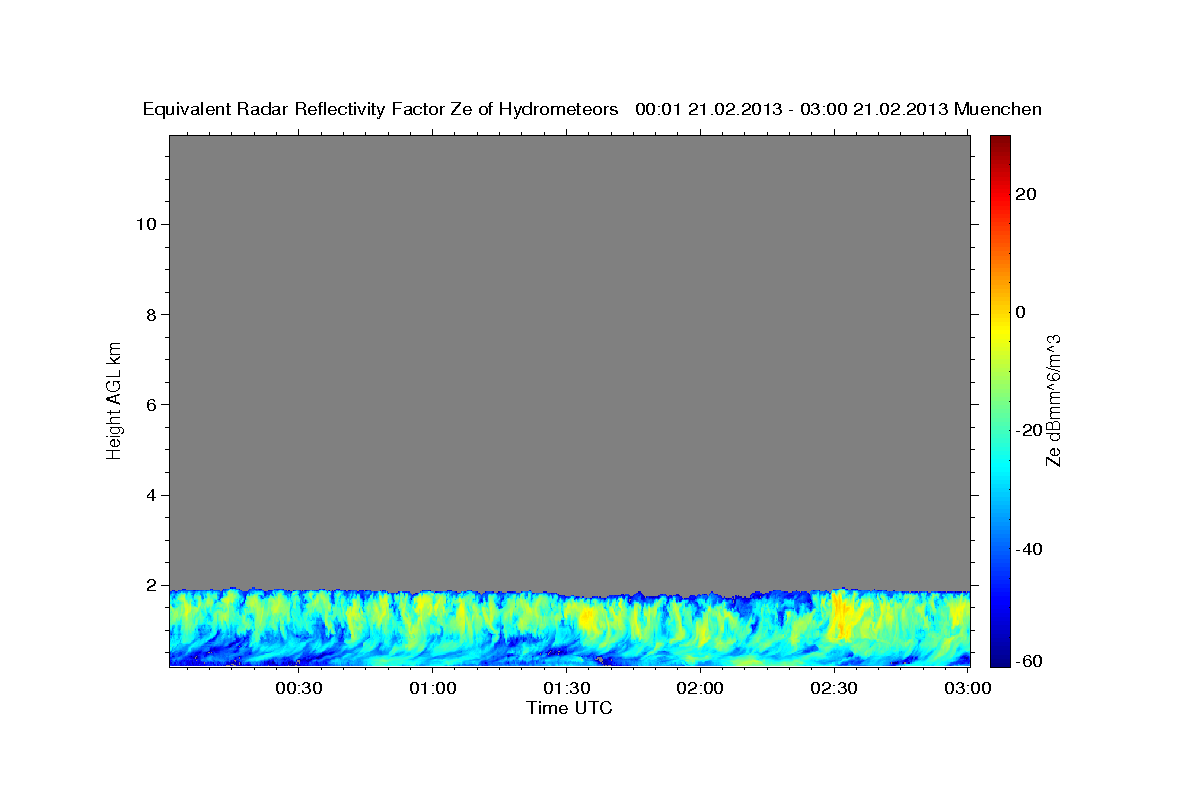The image size is (1200, 800).
Task: Click the 00:30 time tick label
Action: [x=299, y=689]
